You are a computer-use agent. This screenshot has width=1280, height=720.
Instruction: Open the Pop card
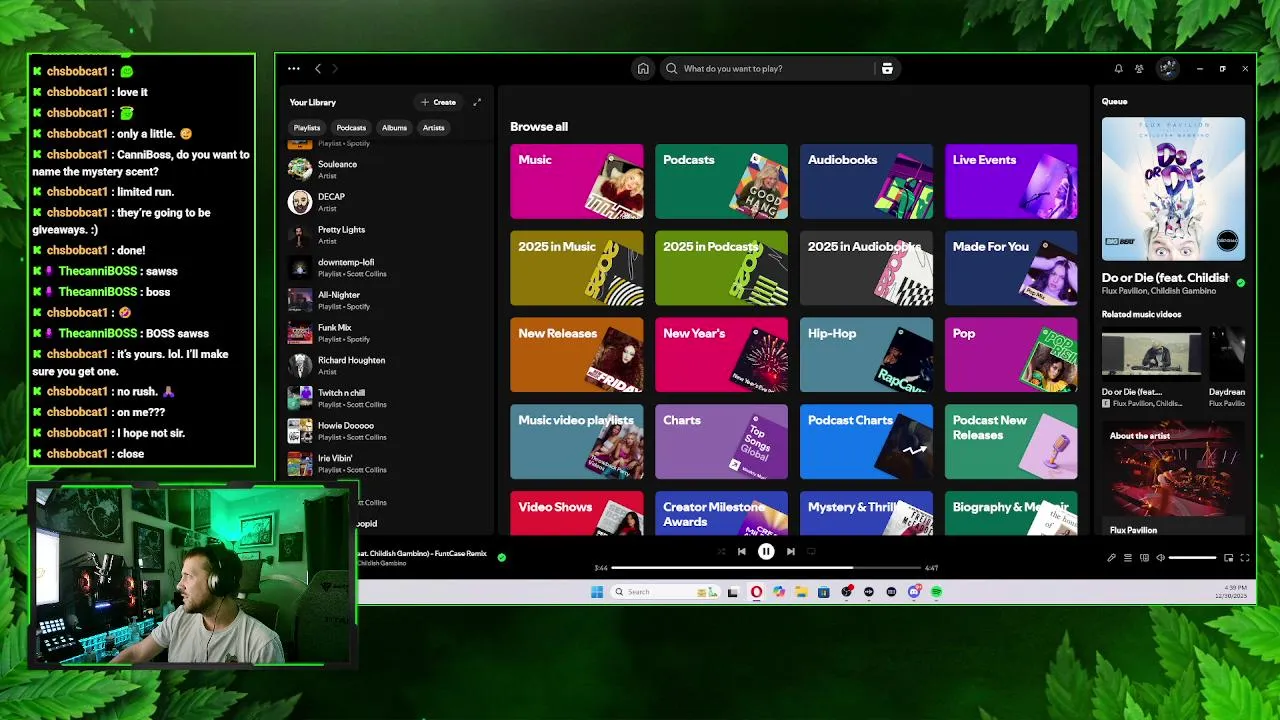1011,355
